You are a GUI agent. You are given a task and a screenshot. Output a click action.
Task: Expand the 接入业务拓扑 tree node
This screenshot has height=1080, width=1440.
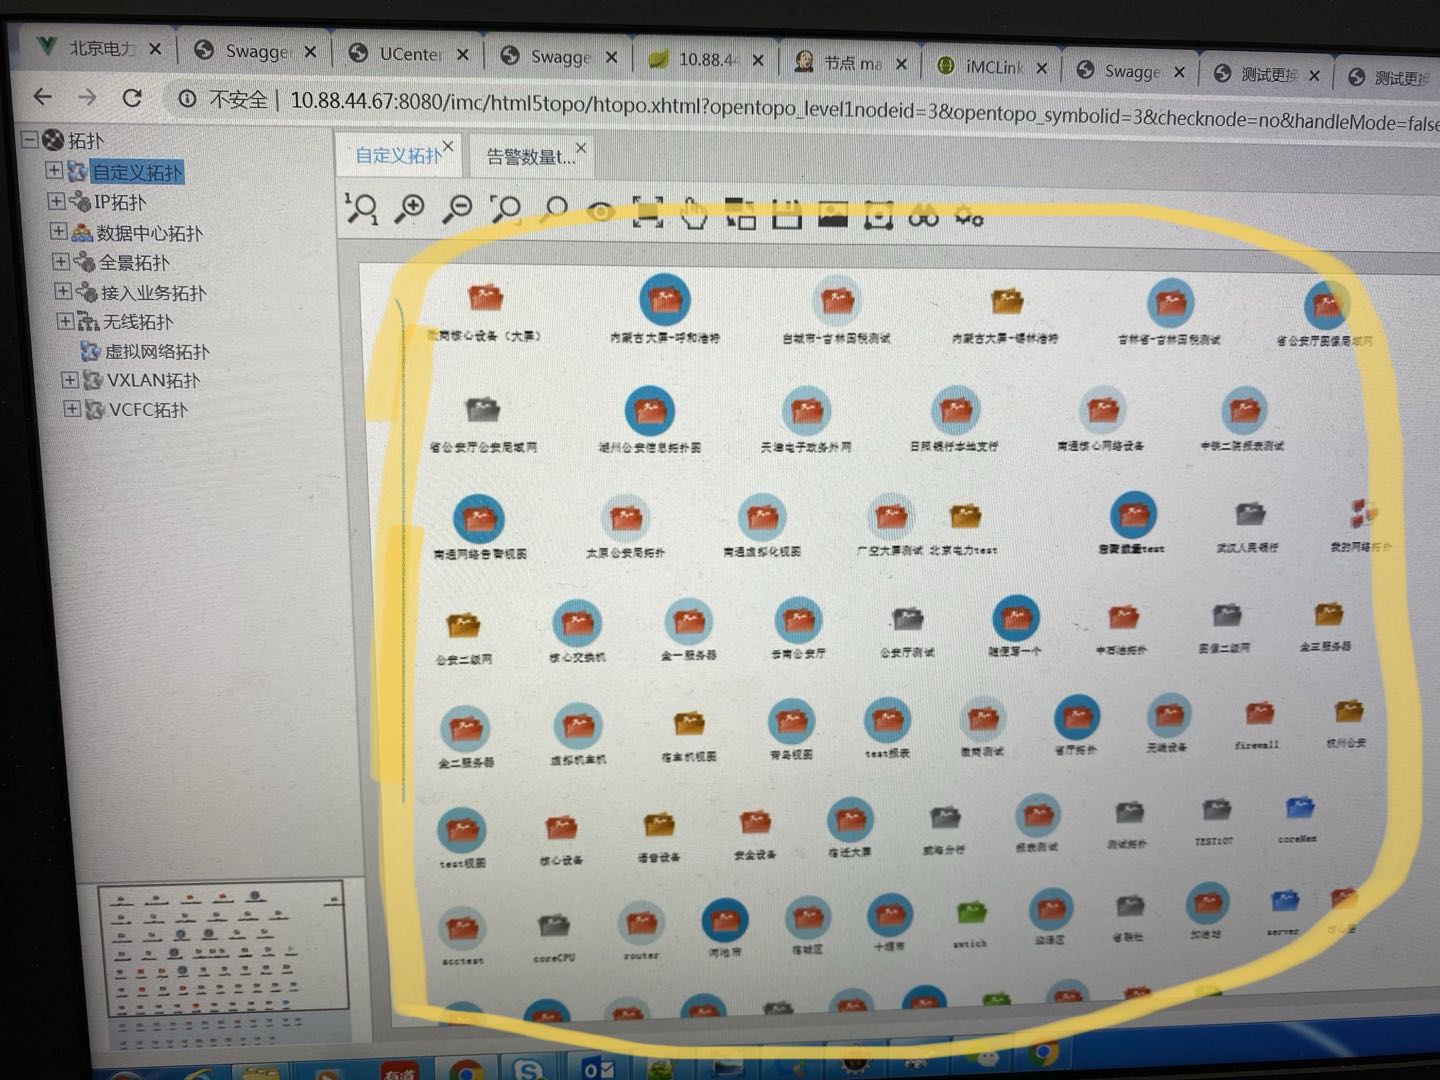click(63, 291)
